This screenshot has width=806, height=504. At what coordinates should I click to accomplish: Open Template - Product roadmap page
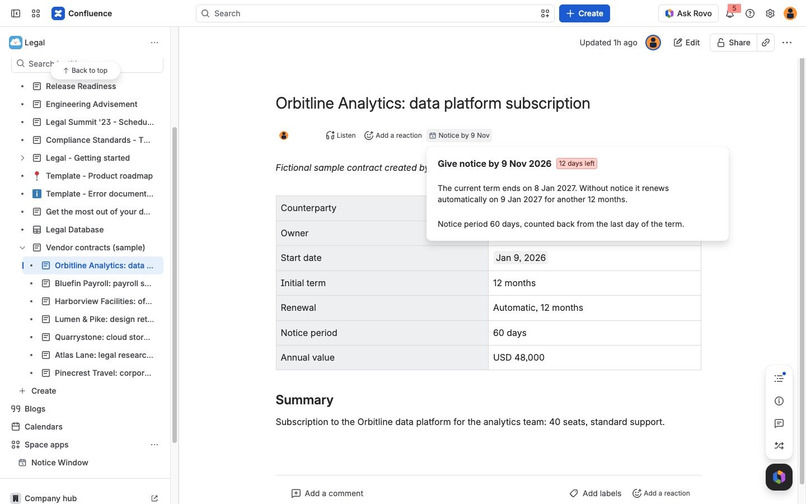tap(99, 176)
